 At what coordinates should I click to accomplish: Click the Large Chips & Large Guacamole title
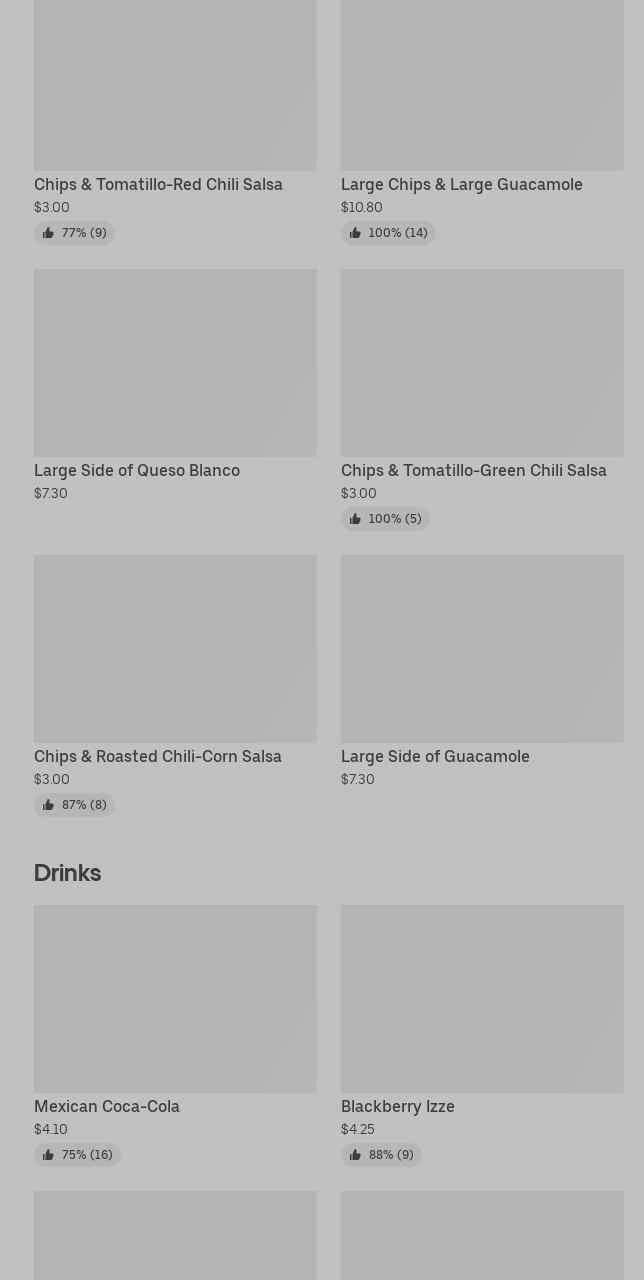[x=461, y=184]
